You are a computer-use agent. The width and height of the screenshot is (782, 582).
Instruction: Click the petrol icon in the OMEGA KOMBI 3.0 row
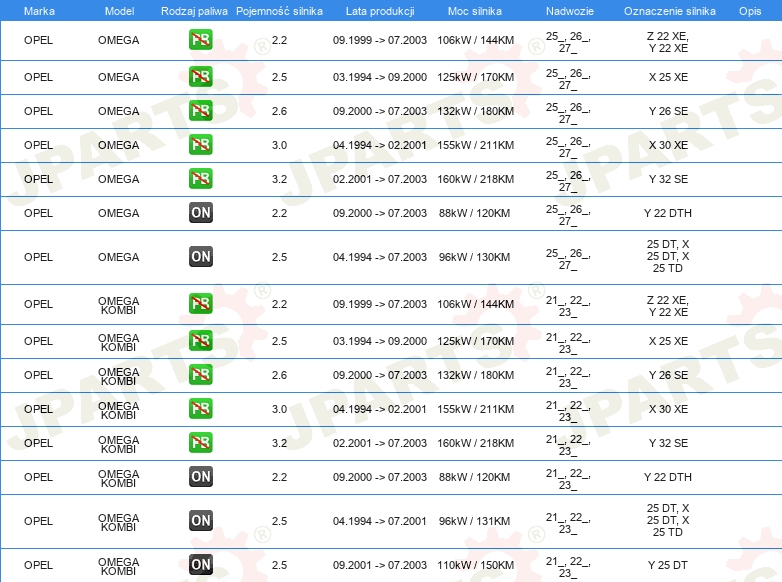(200, 408)
